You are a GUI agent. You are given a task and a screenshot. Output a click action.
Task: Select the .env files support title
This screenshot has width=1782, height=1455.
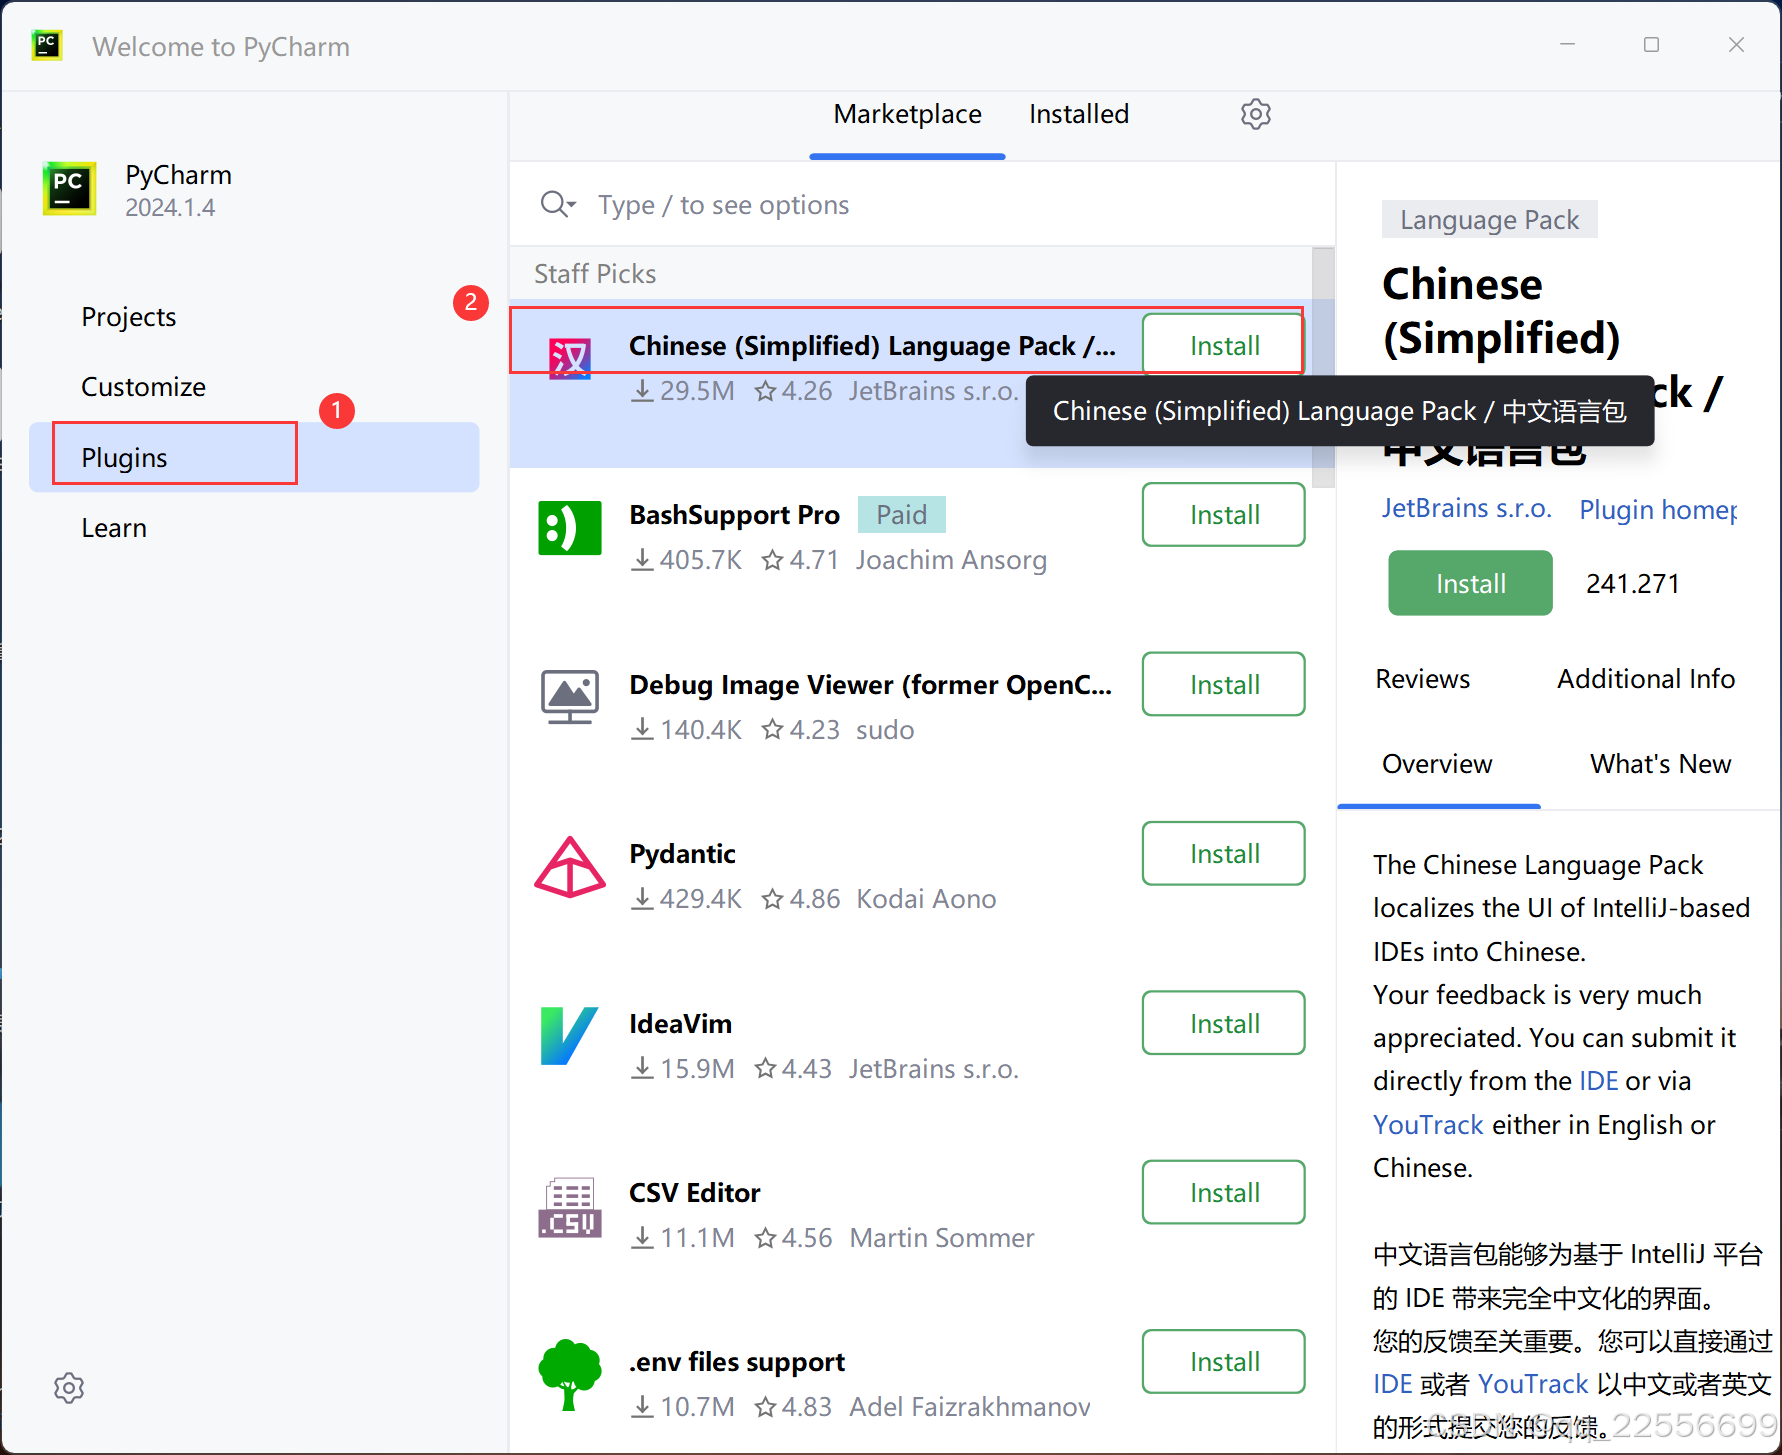(736, 1362)
